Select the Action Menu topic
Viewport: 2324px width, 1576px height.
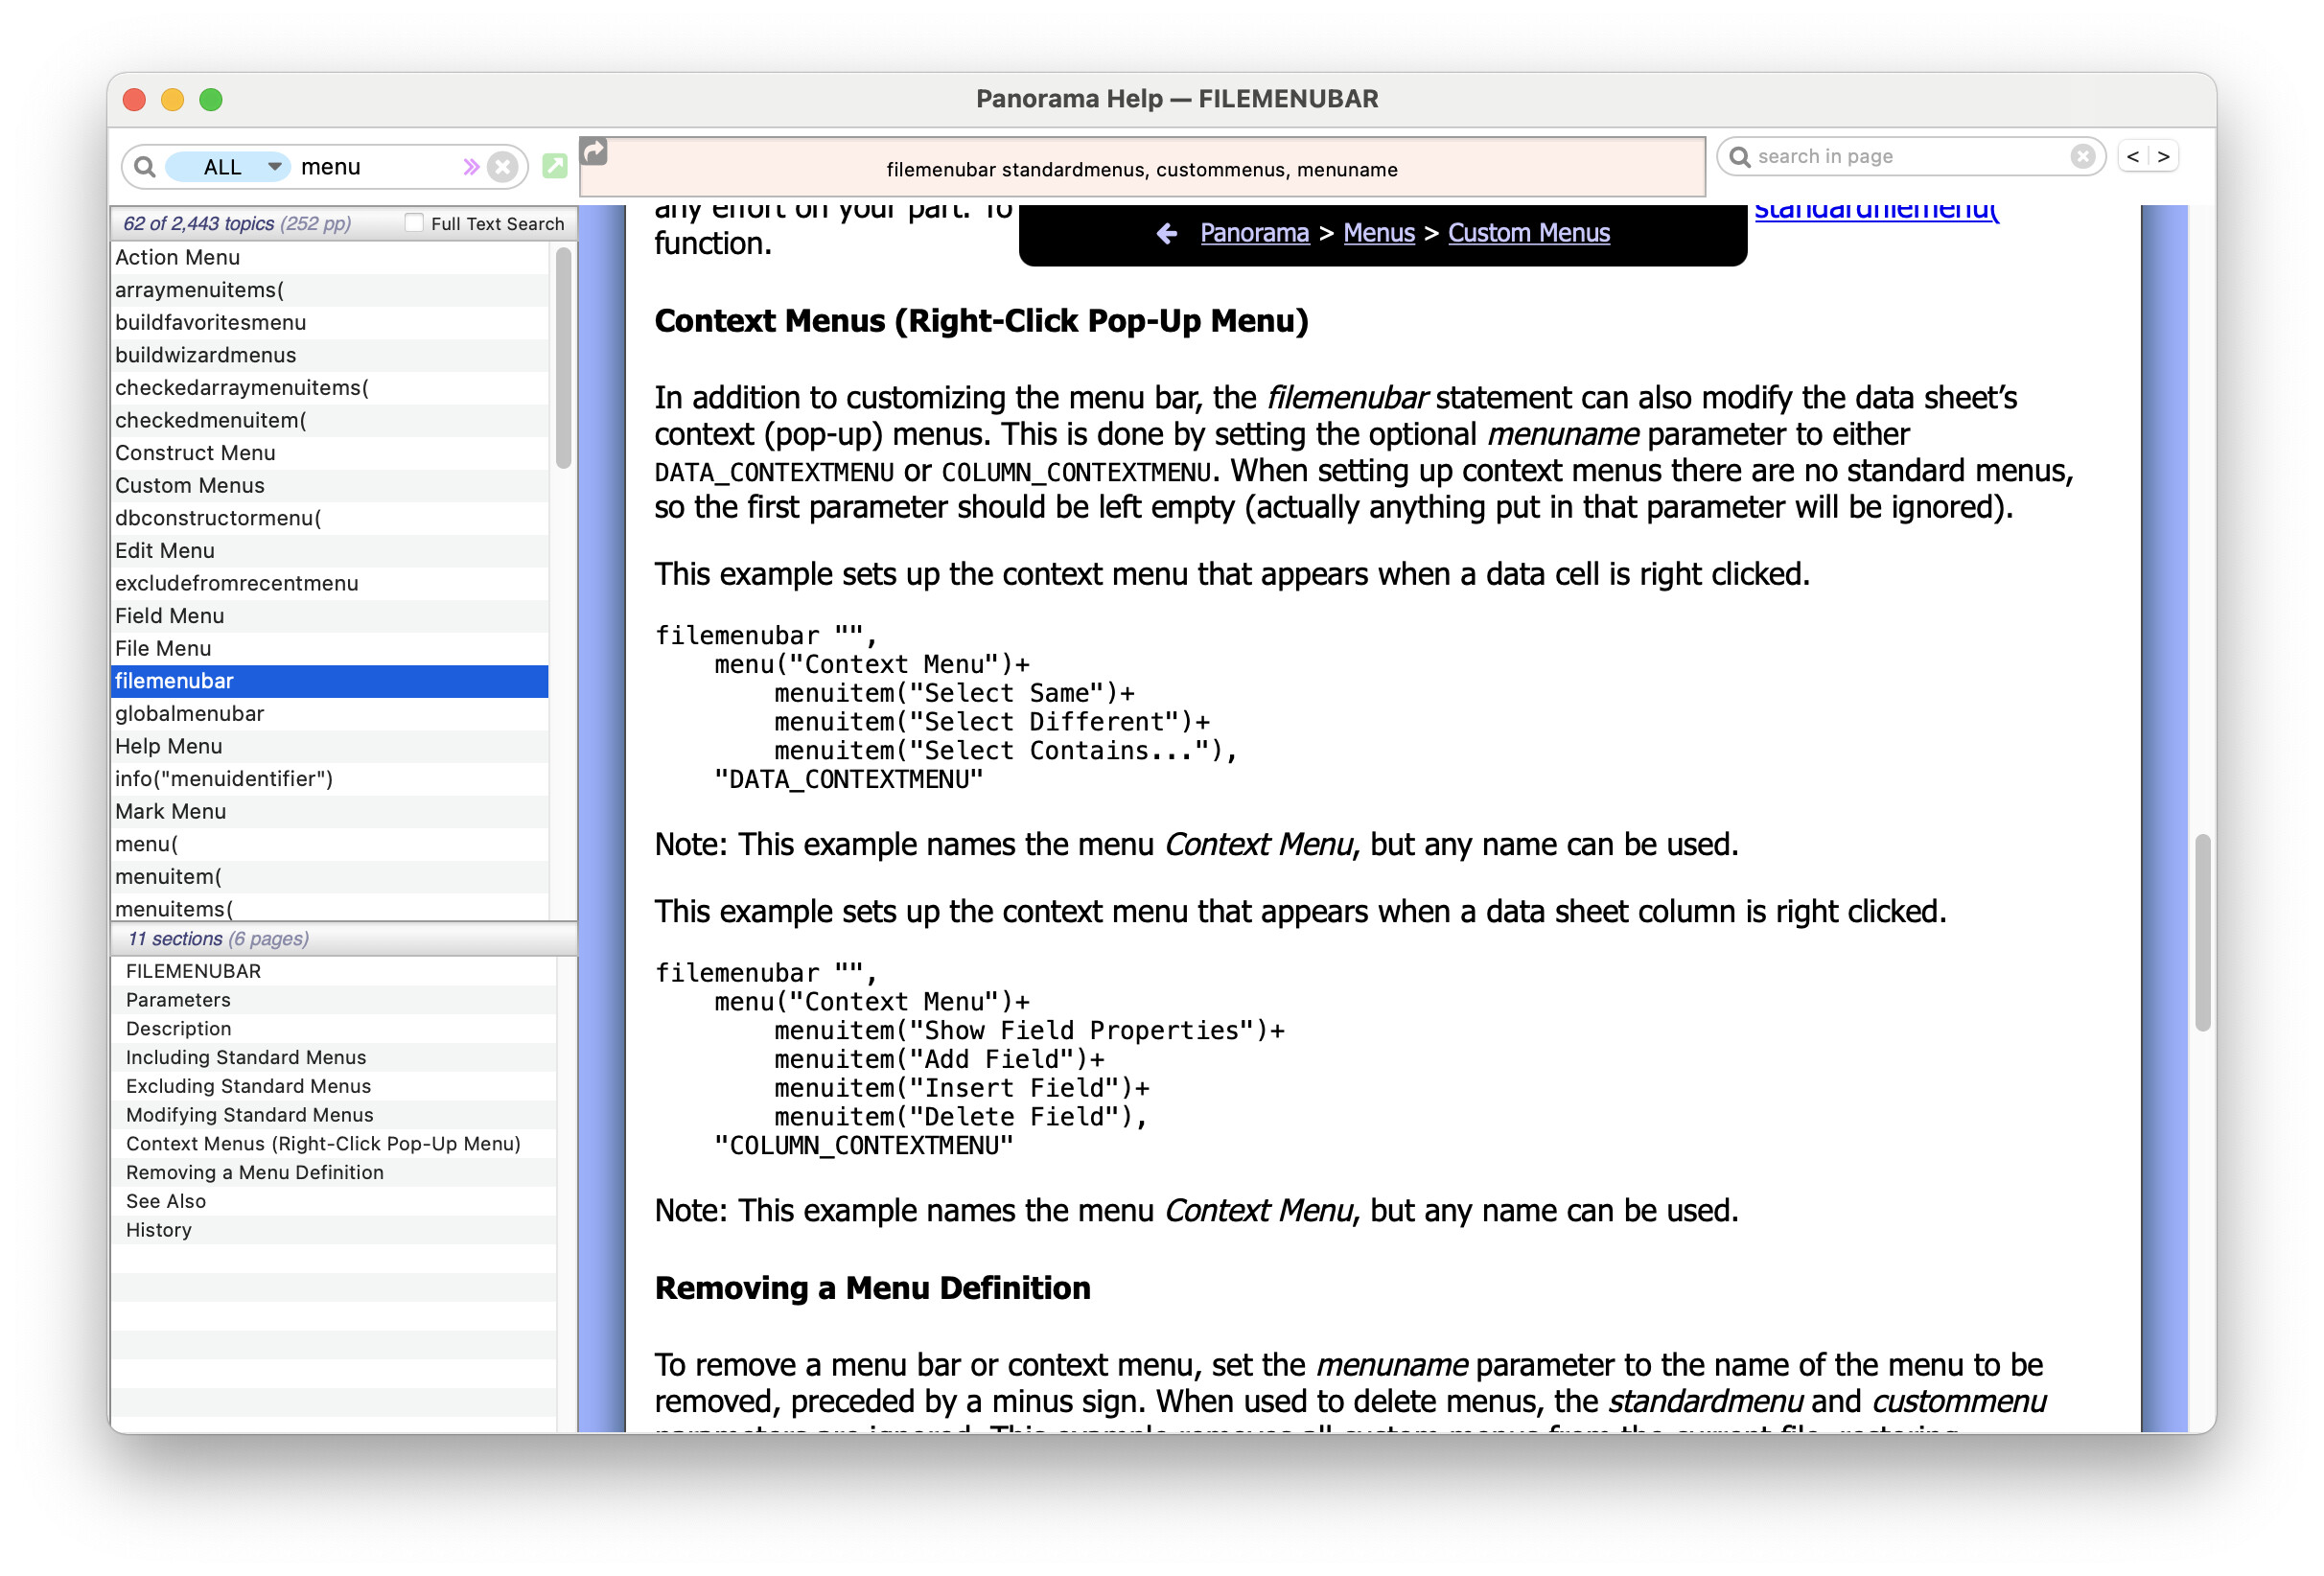pos(329,257)
